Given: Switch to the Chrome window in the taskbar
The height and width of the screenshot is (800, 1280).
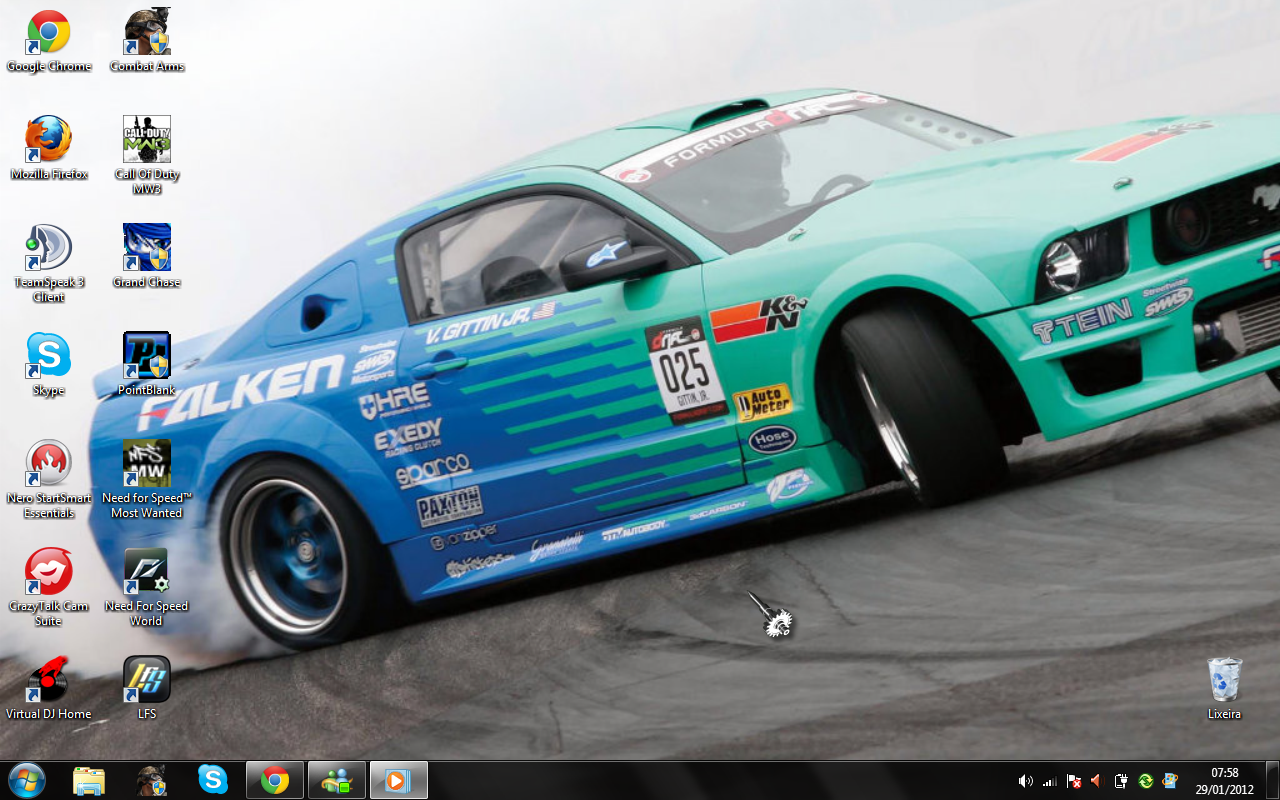Looking at the screenshot, I should coord(275,780).
